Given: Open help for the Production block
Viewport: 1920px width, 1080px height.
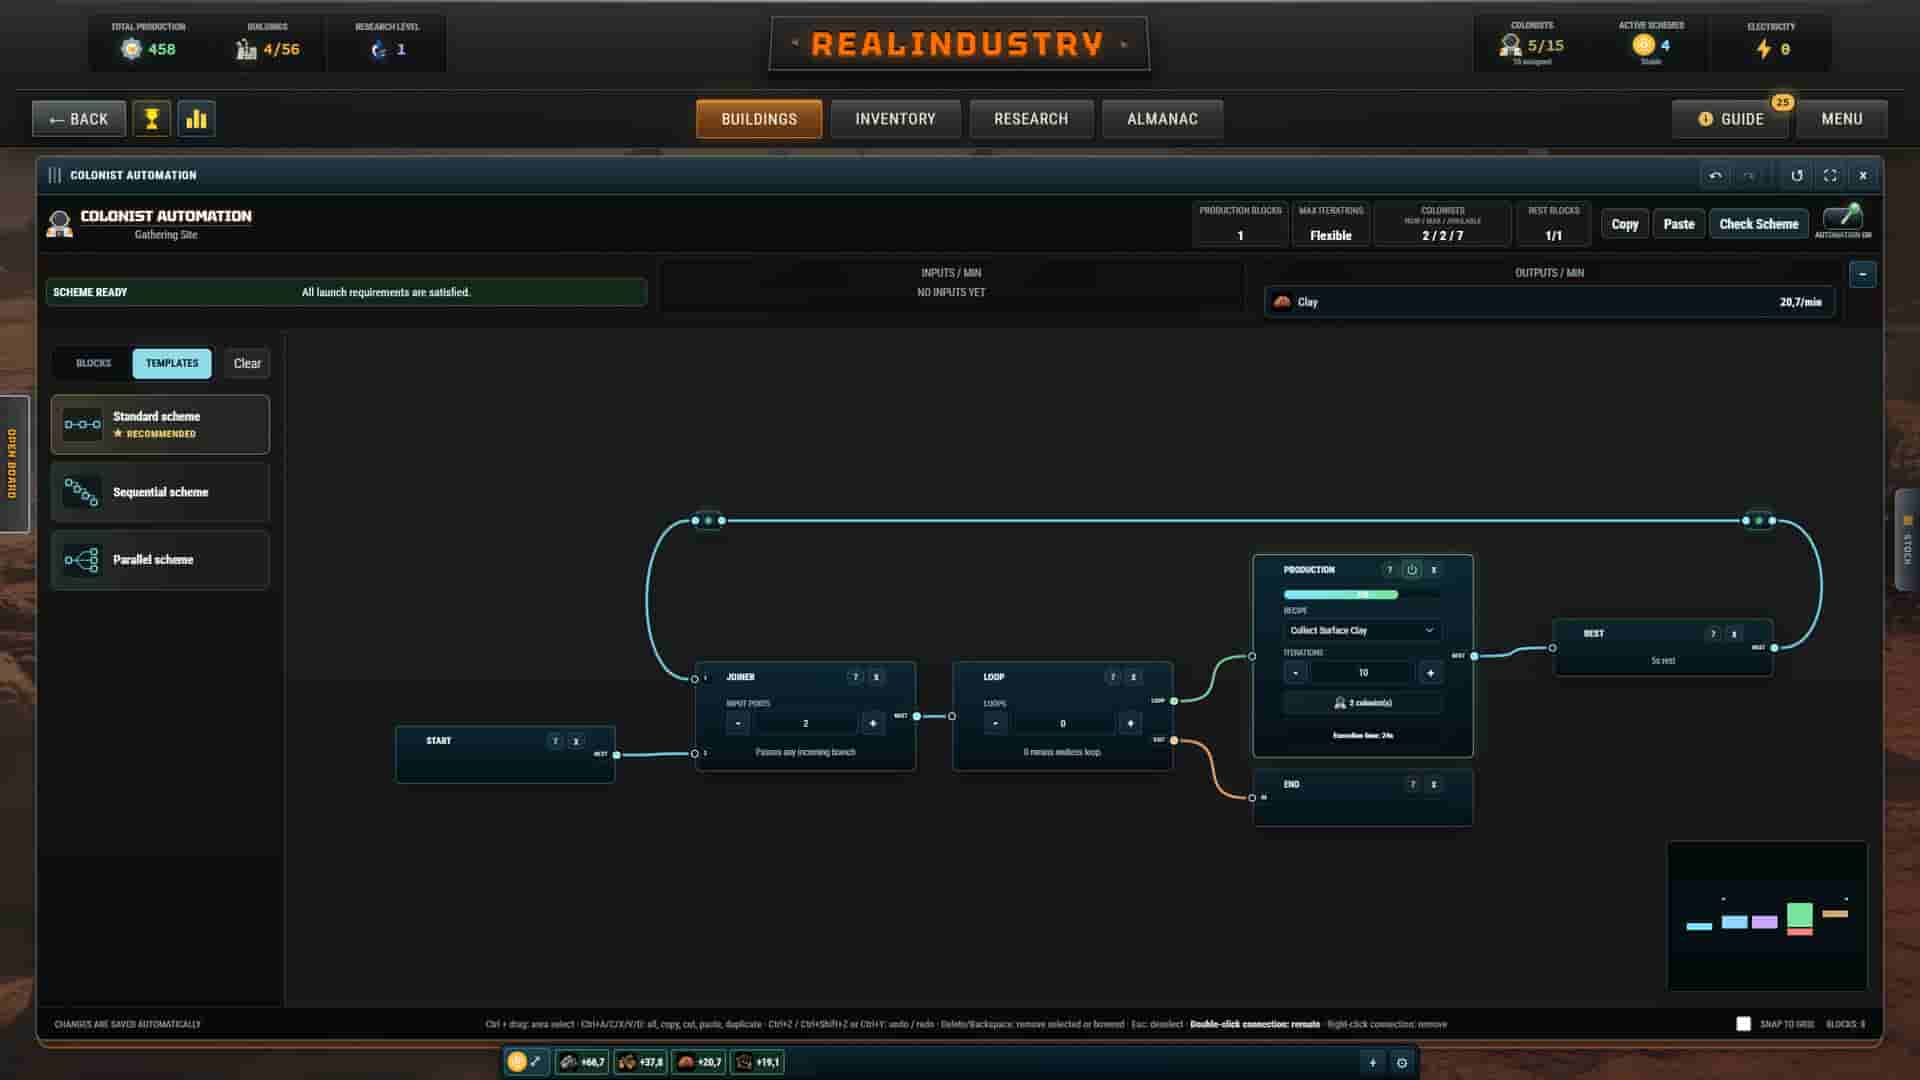Looking at the screenshot, I should [1389, 570].
